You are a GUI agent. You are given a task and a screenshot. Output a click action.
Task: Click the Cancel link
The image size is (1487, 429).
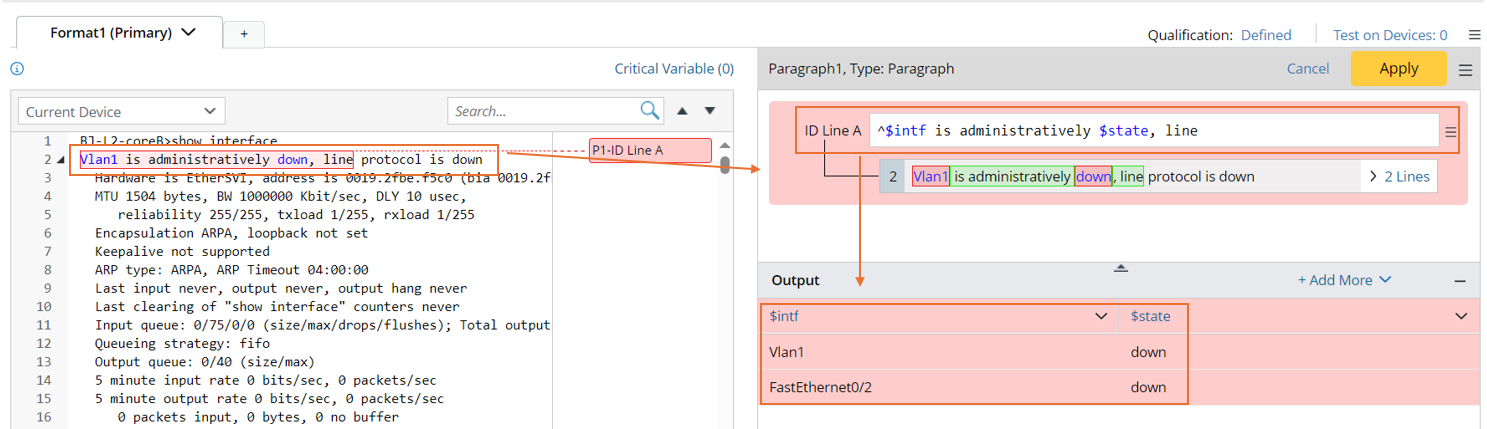1307,69
